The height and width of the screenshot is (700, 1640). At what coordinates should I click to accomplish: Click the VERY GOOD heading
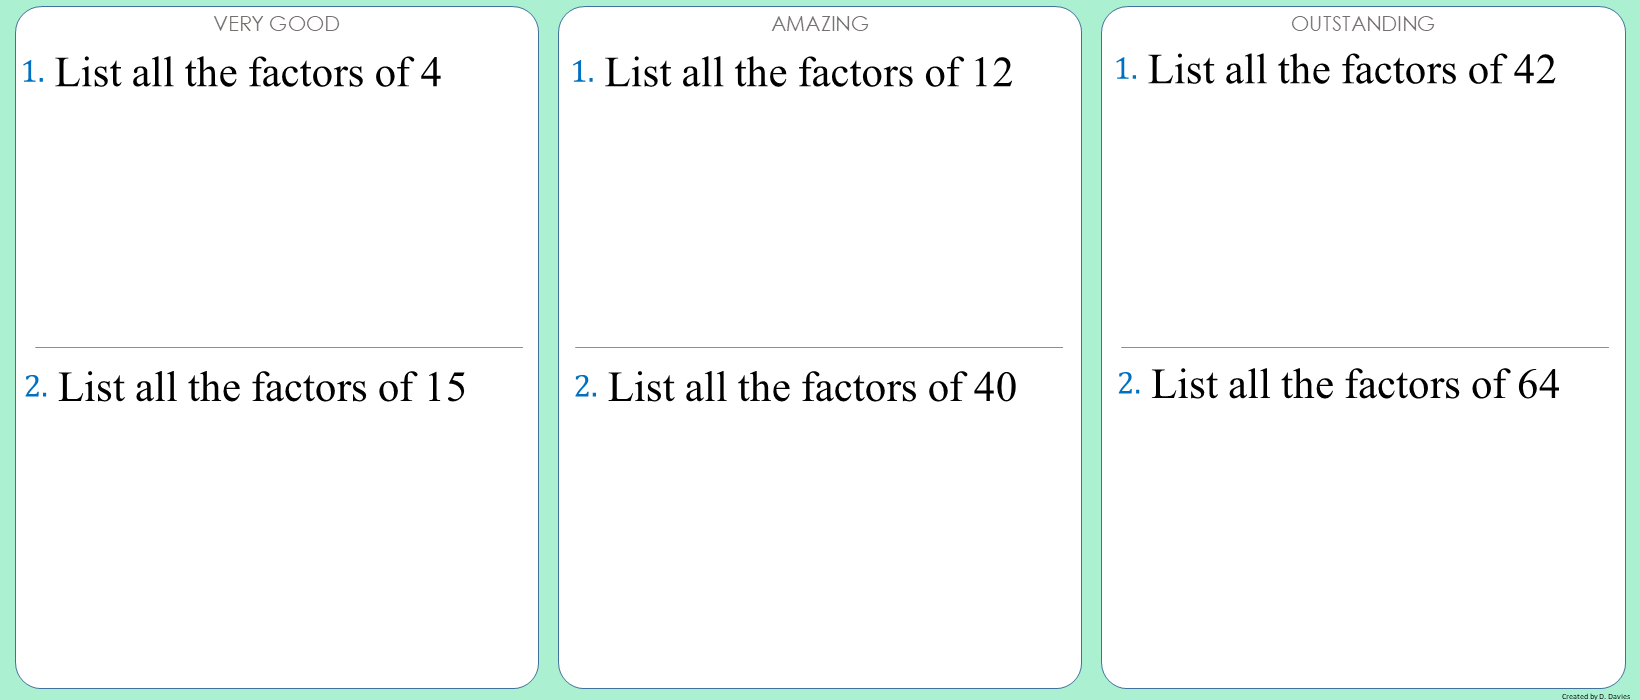tap(276, 24)
